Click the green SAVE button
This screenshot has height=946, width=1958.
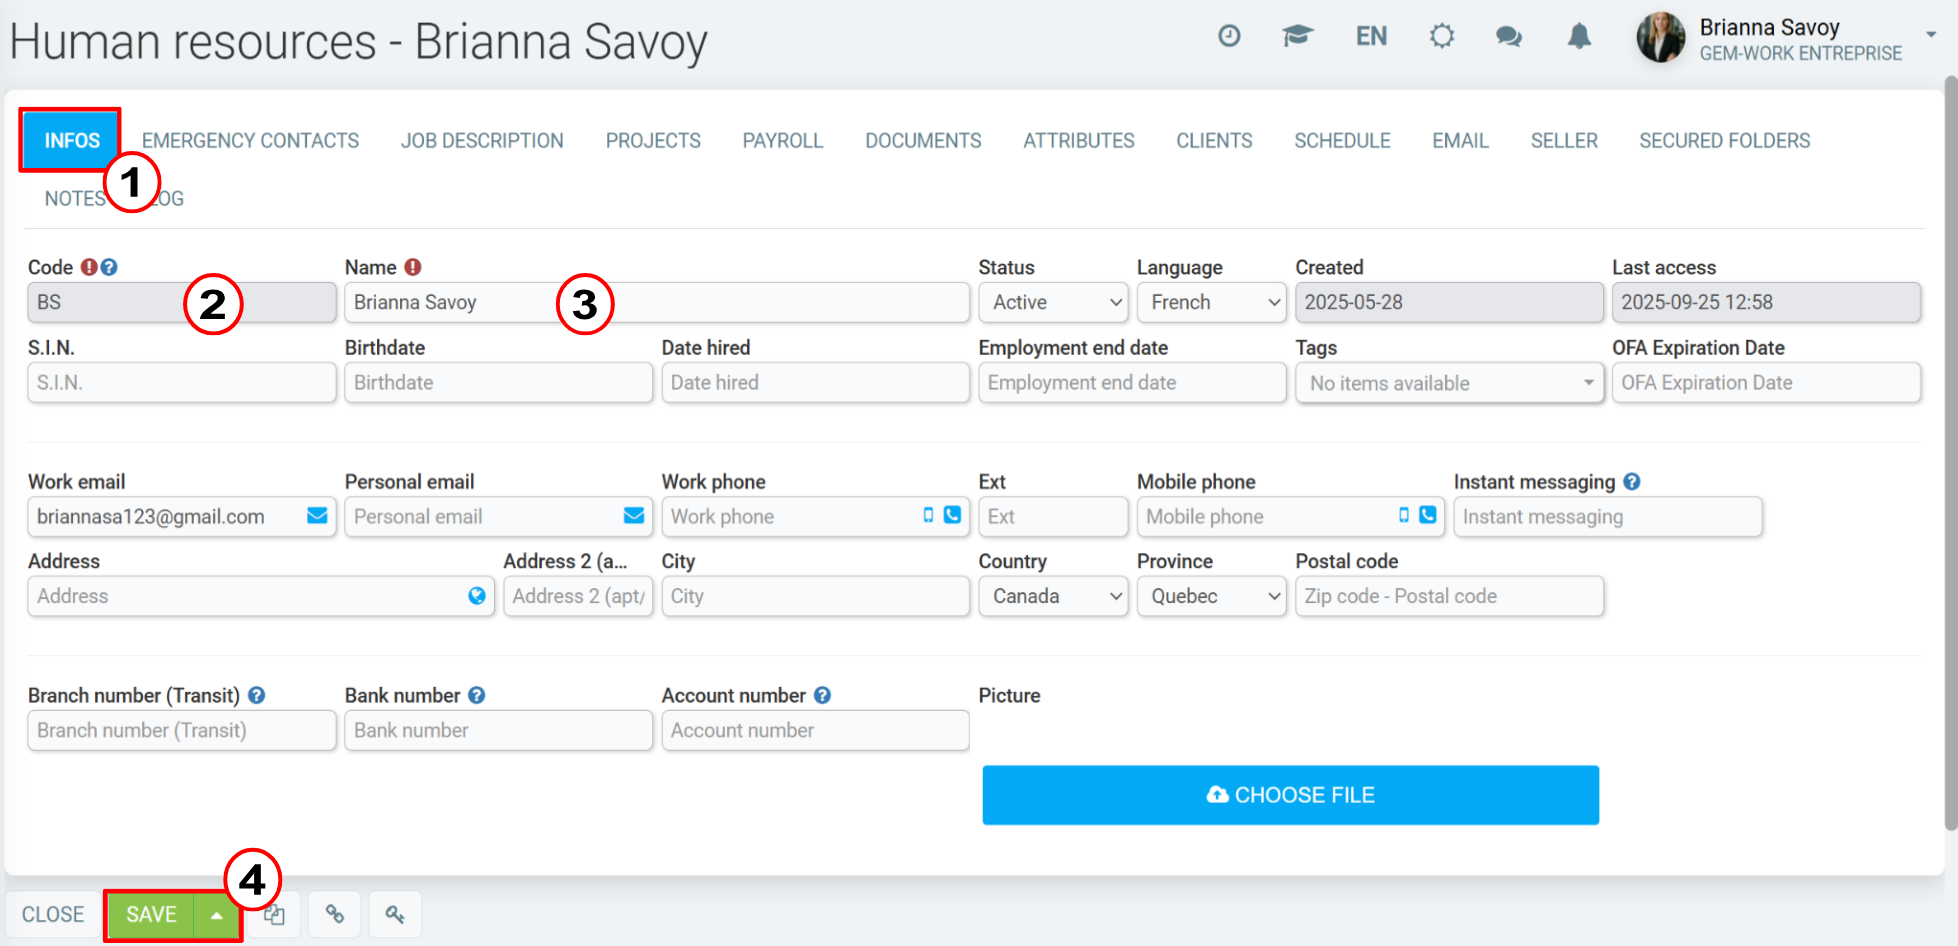151,915
